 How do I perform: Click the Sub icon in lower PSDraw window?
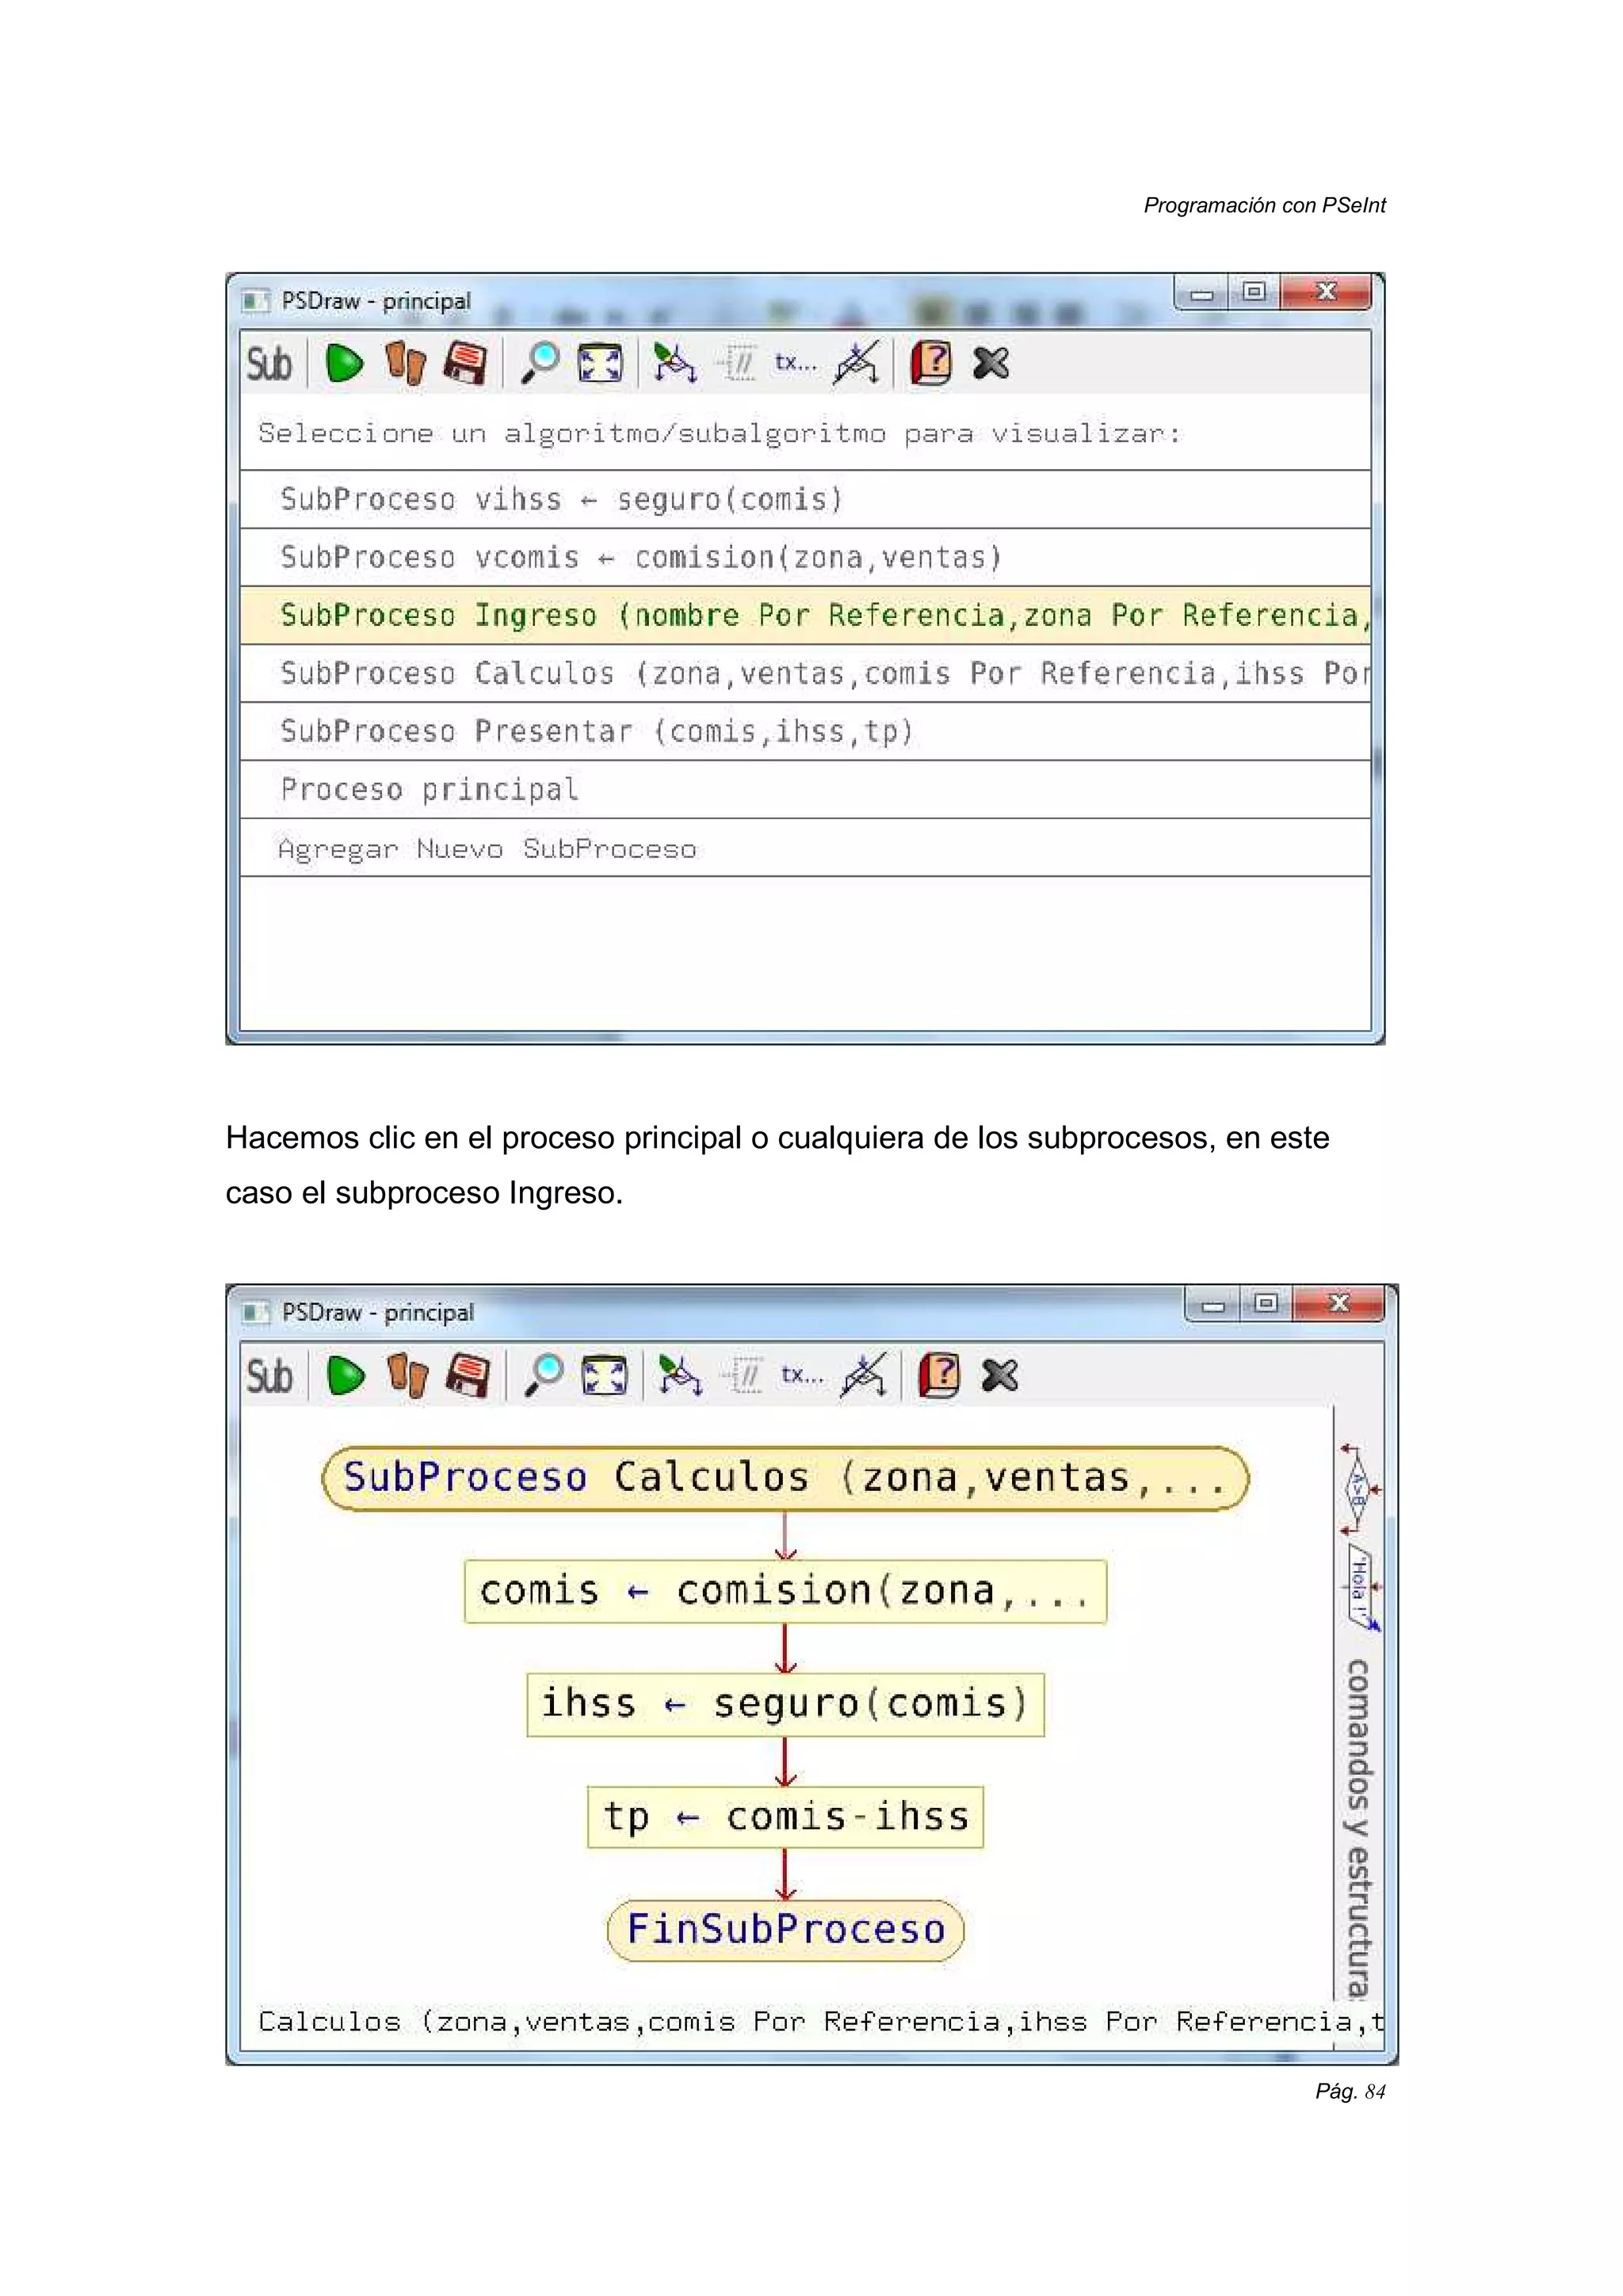(269, 1376)
